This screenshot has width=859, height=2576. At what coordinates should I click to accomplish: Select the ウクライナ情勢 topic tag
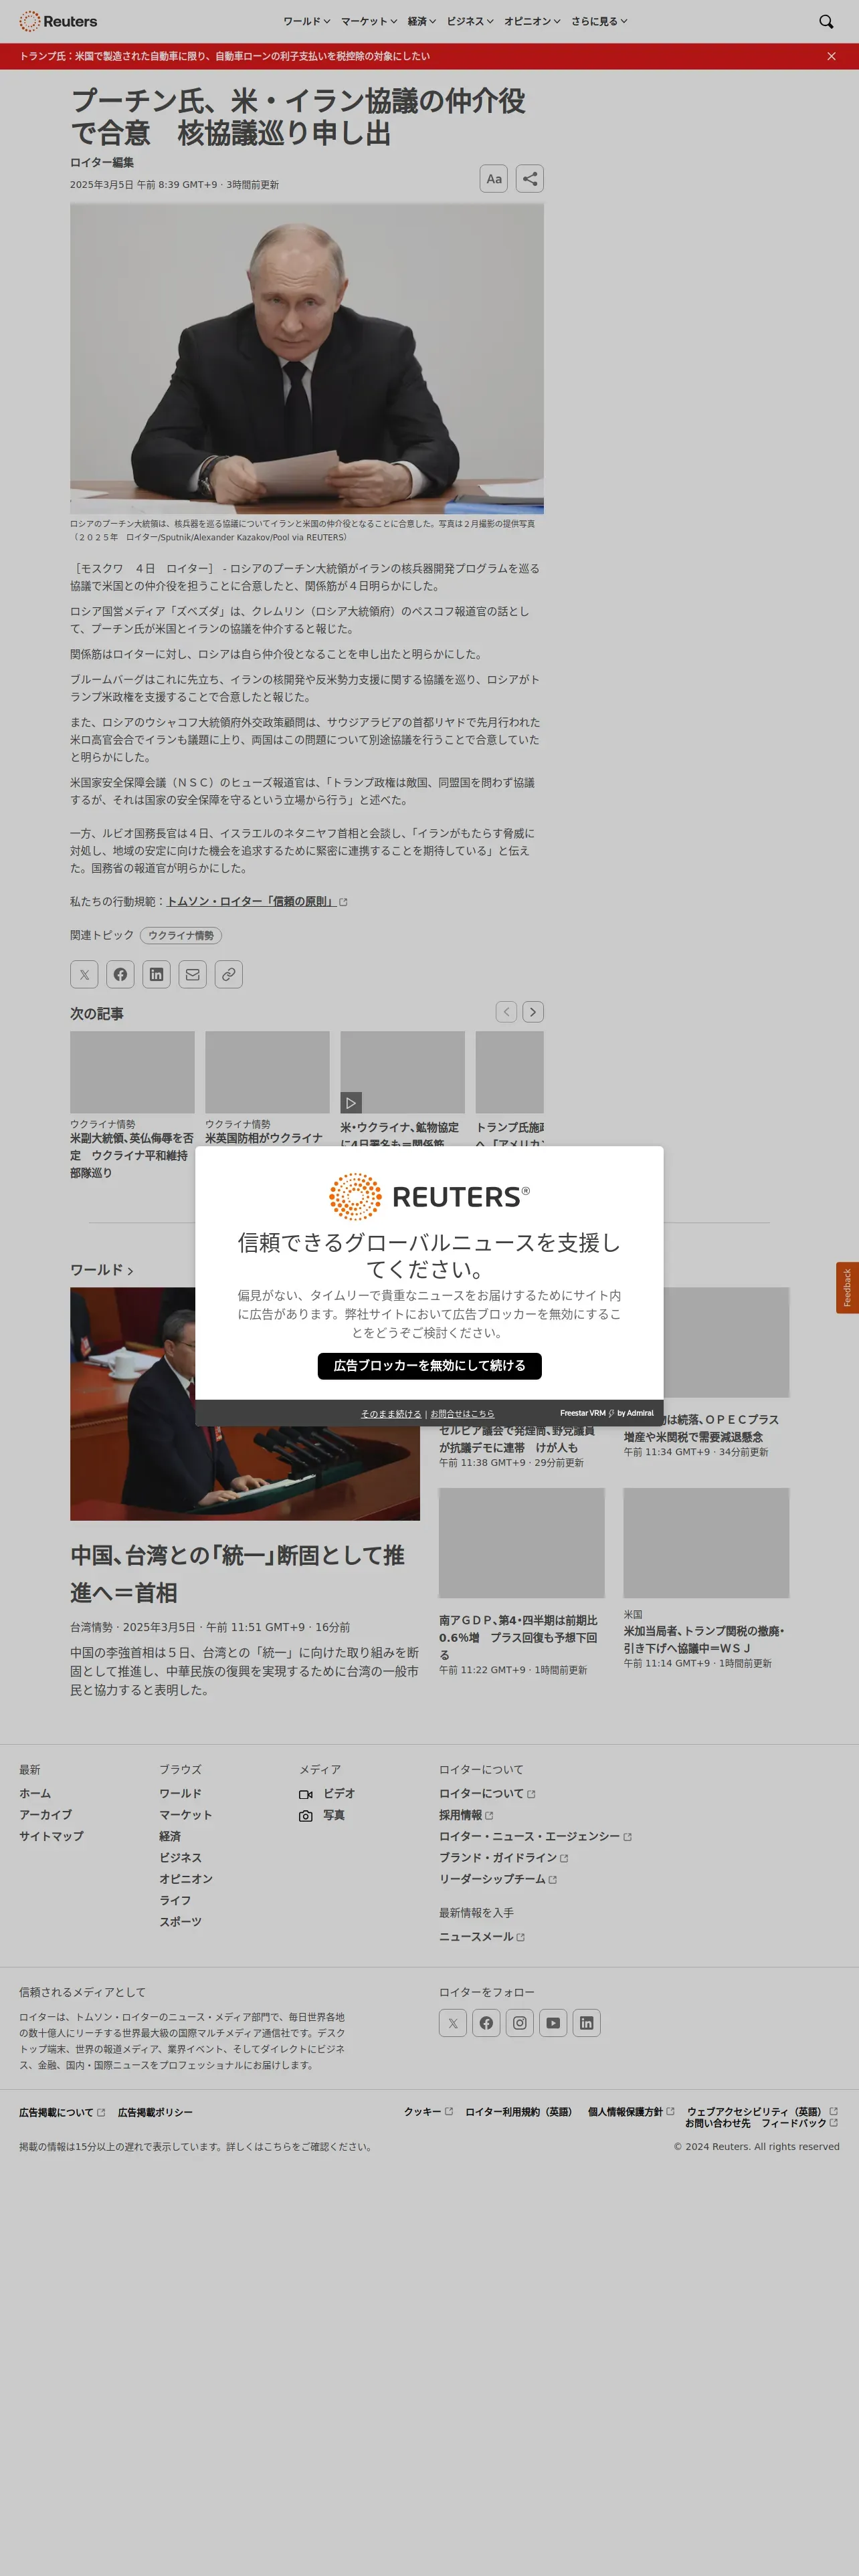181,935
